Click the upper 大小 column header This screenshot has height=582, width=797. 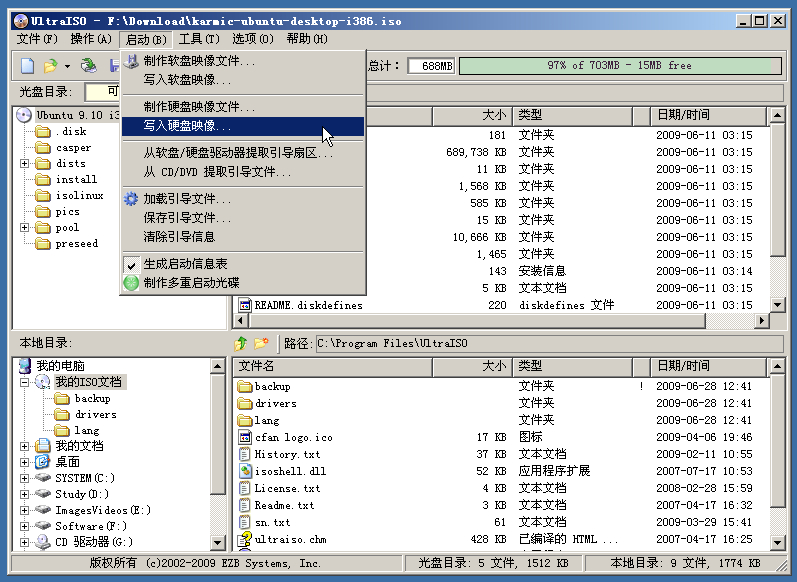pos(472,115)
